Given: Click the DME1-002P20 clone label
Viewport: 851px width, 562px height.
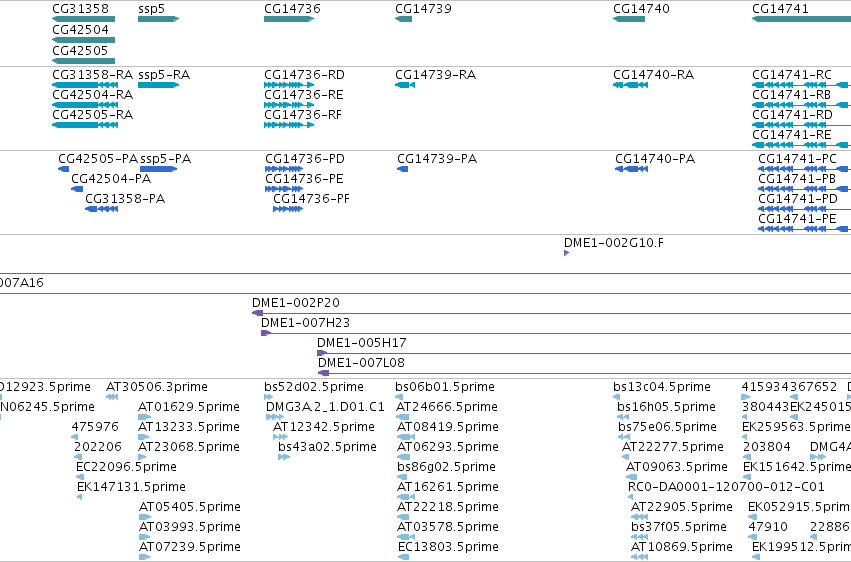Looking at the screenshot, I should (x=296, y=303).
